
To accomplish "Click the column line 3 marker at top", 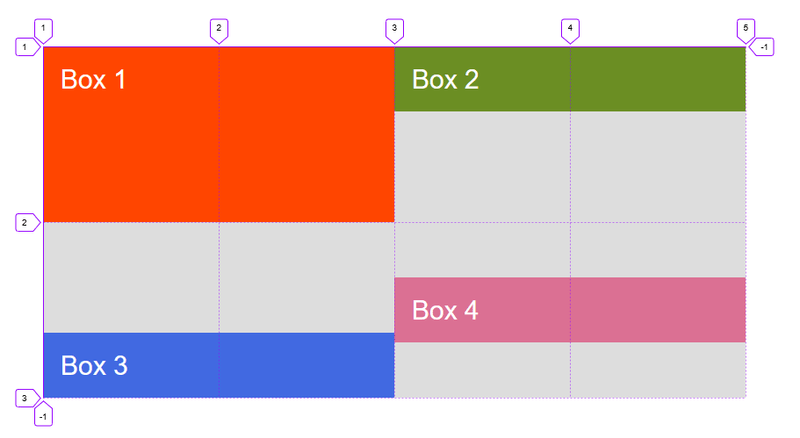I will [x=394, y=30].
